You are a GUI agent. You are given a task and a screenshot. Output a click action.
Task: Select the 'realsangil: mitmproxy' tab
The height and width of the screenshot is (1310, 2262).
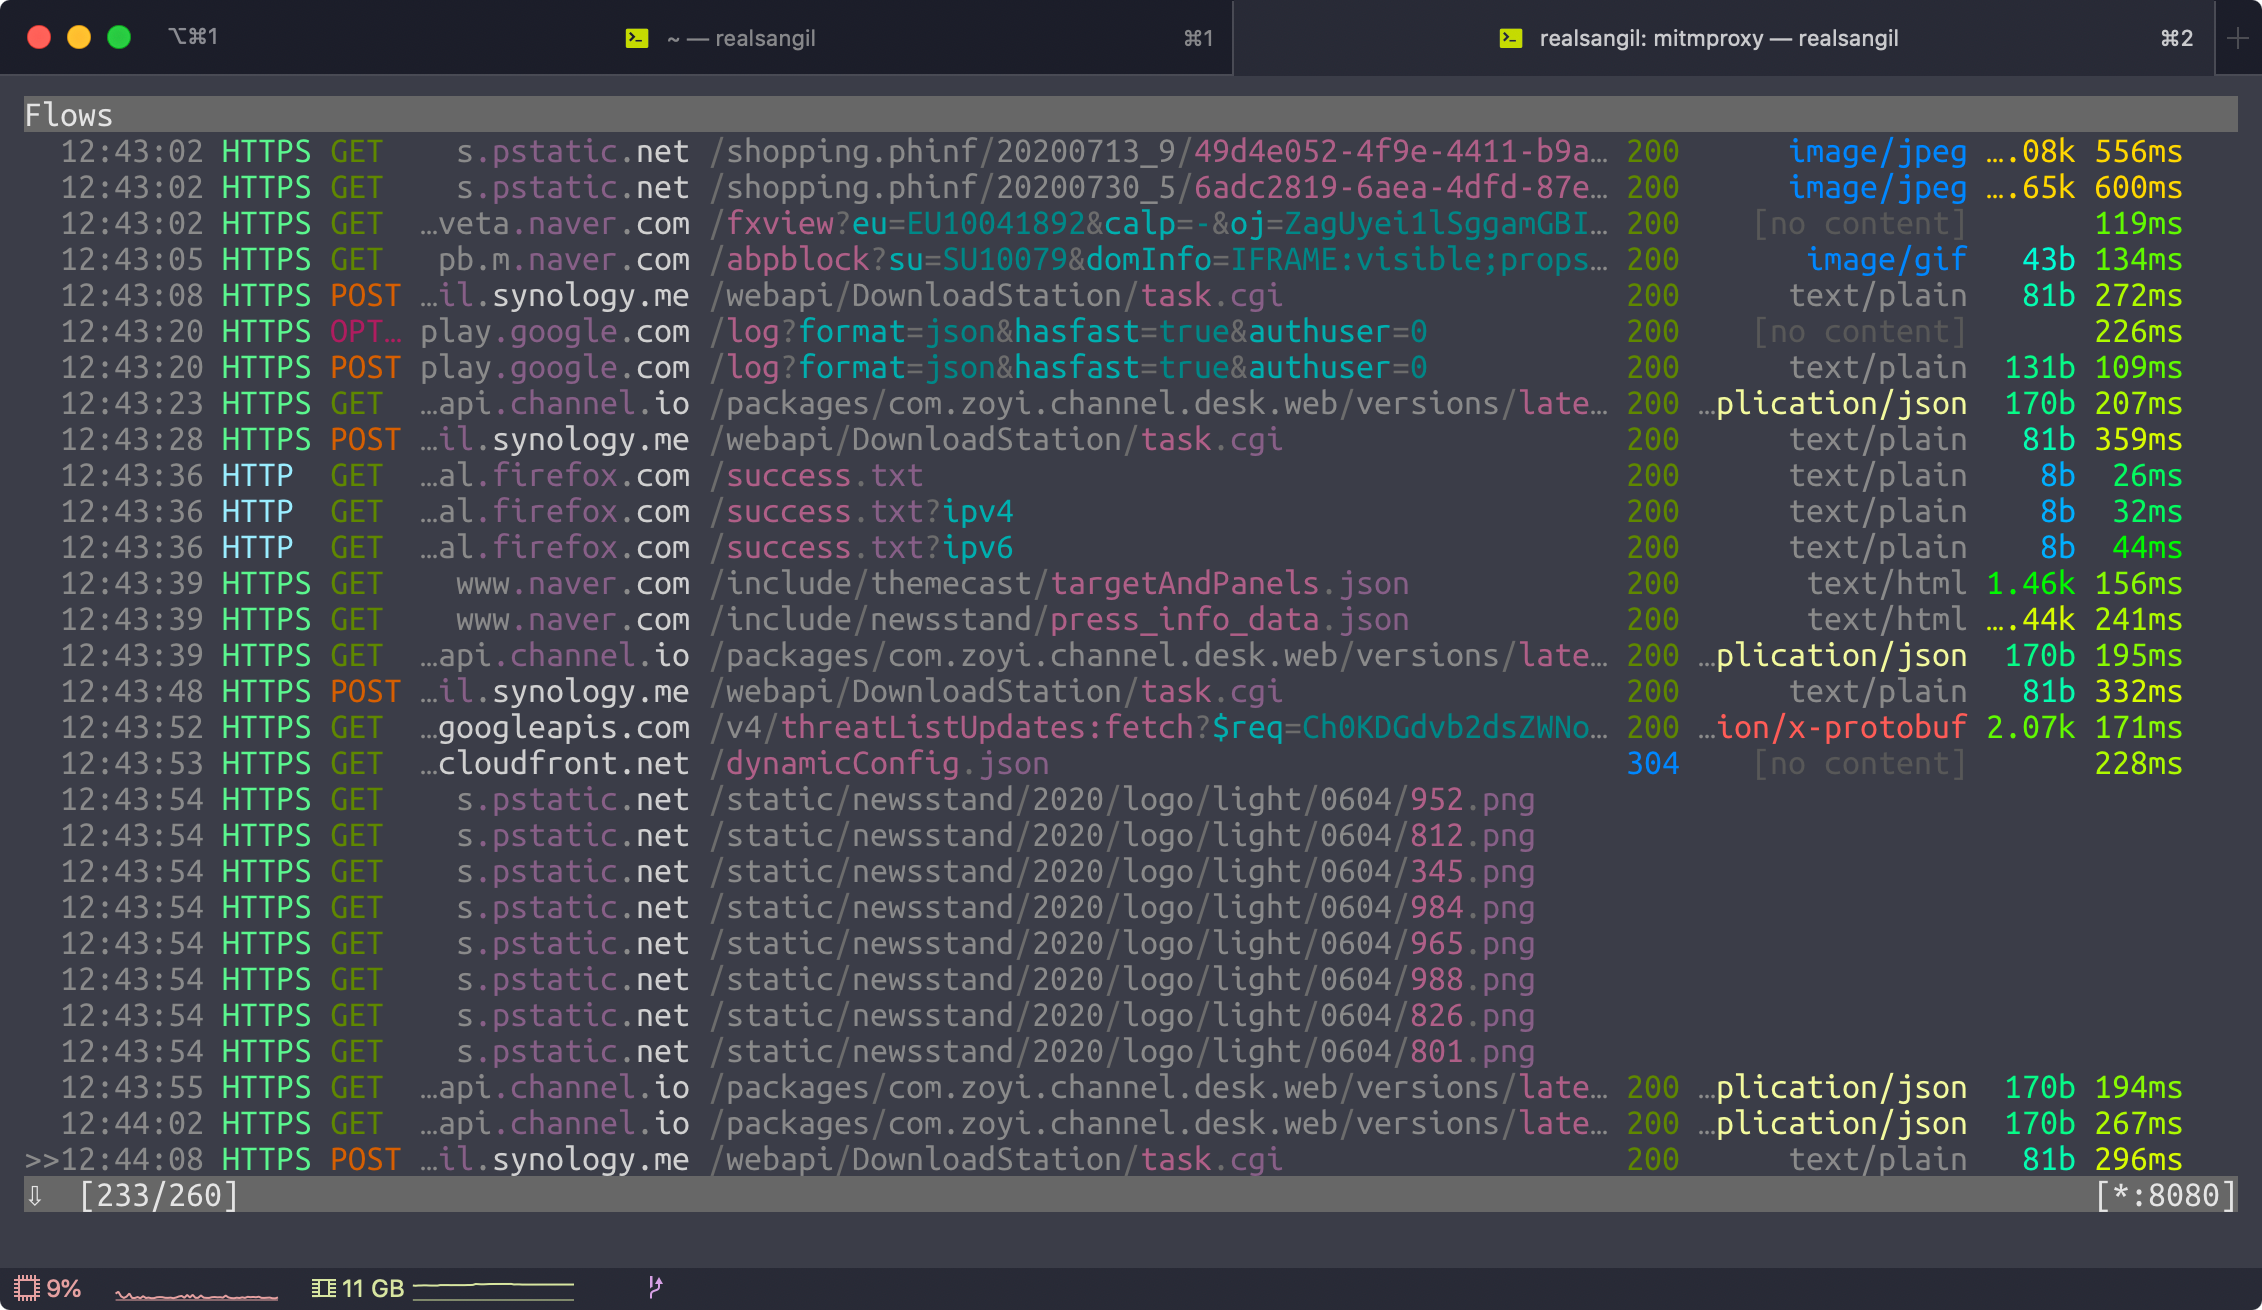(1724, 38)
